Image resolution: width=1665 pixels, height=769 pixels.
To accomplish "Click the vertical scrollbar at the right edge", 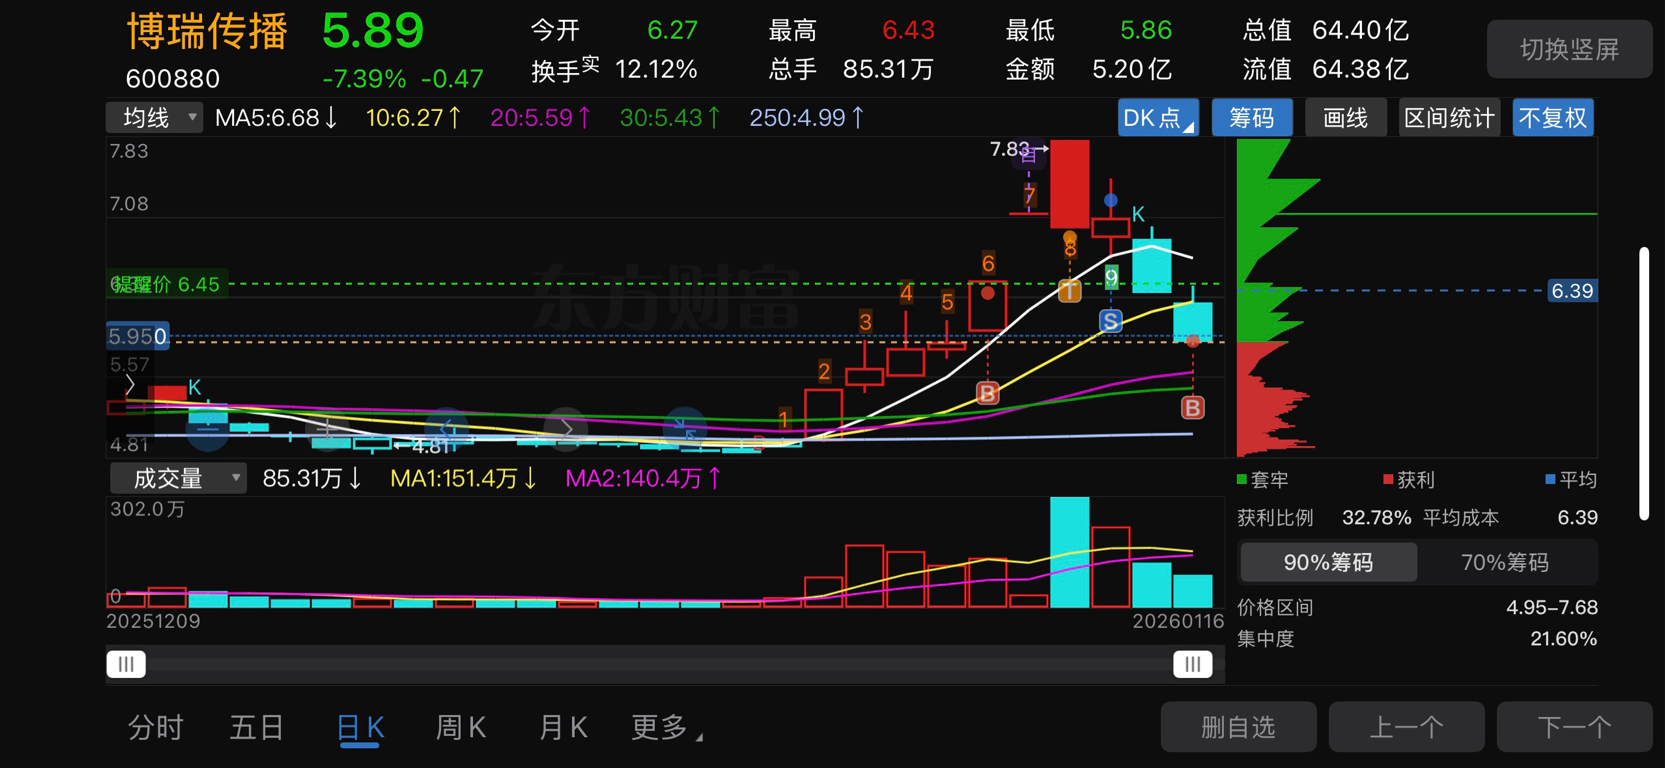I will point(1644,383).
